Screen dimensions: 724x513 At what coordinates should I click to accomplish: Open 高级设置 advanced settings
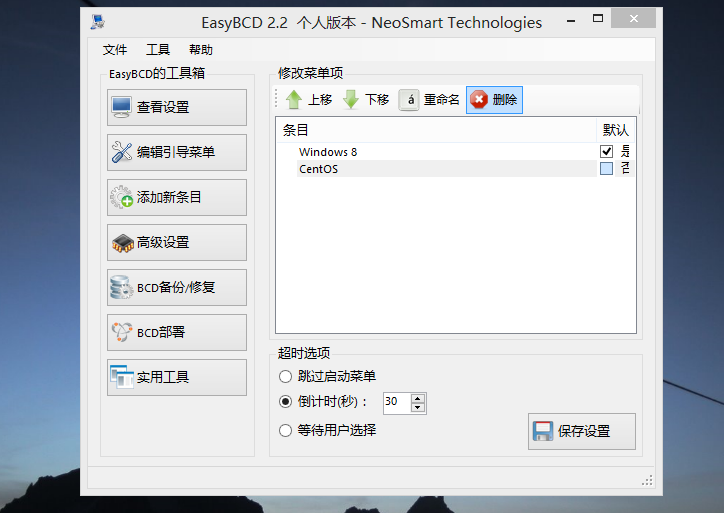tap(177, 242)
